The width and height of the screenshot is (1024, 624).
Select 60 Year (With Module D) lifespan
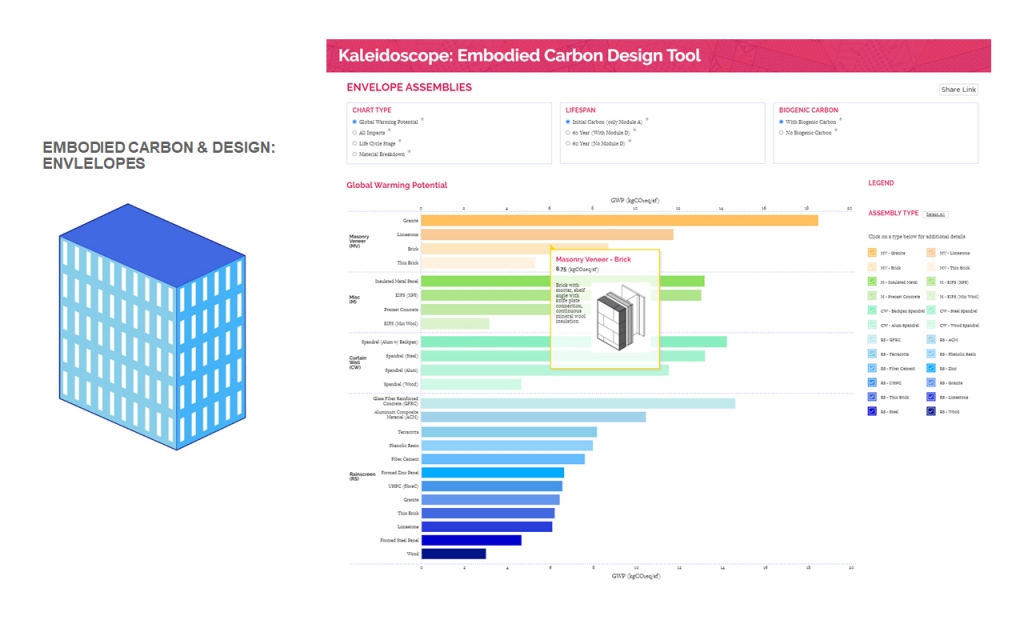[568, 132]
